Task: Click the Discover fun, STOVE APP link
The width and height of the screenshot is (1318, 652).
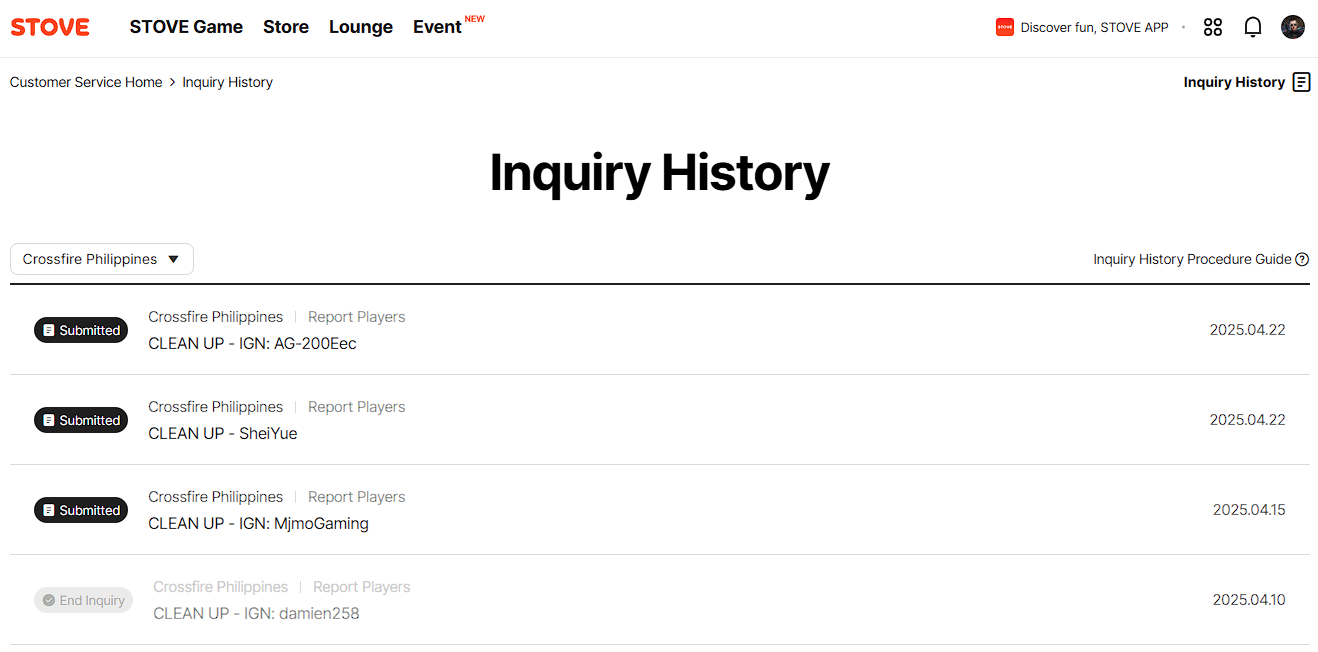Action: point(1094,27)
